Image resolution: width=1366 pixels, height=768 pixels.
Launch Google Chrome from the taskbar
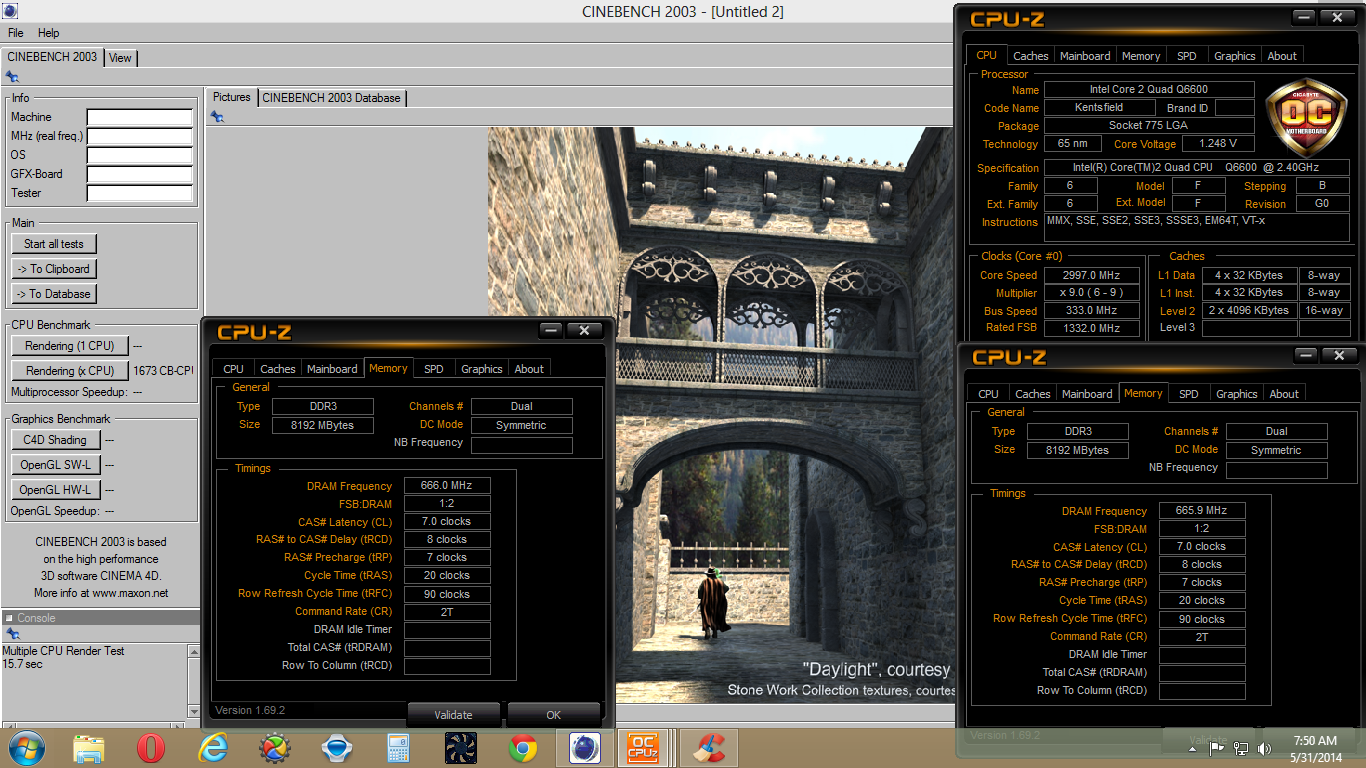tap(523, 748)
